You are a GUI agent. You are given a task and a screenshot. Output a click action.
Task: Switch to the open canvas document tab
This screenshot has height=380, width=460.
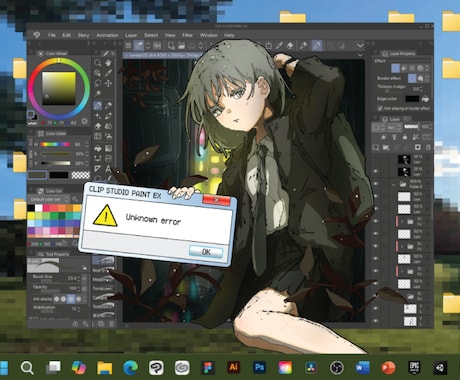point(163,55)
